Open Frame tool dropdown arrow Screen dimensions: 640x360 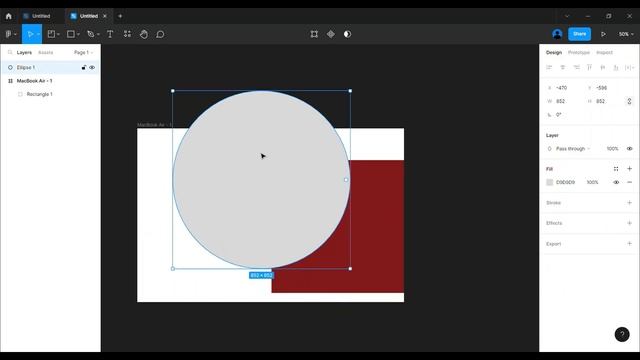(58, 34)
